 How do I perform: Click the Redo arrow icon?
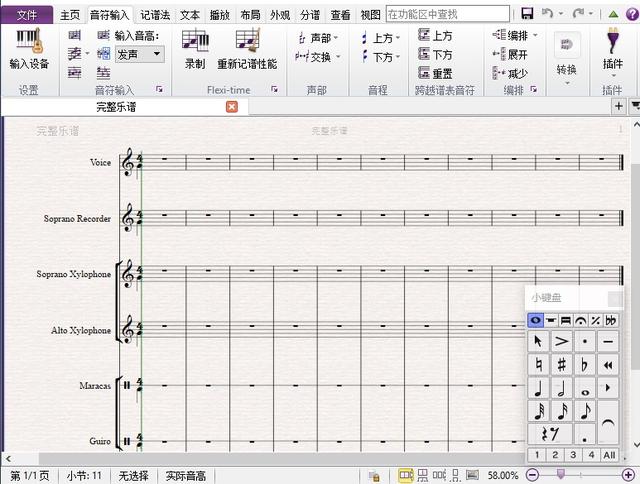578,13
